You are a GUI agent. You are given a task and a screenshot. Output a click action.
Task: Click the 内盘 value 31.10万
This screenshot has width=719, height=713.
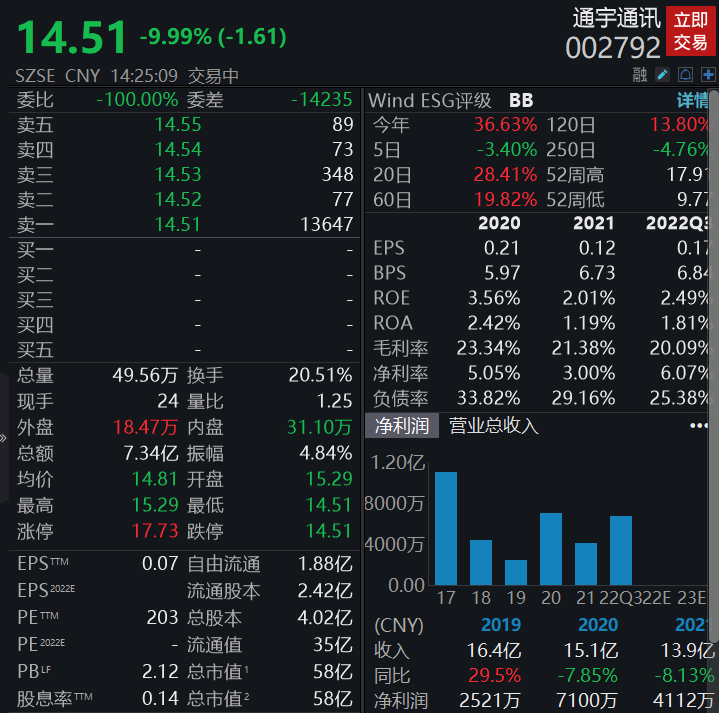[320, 427]
